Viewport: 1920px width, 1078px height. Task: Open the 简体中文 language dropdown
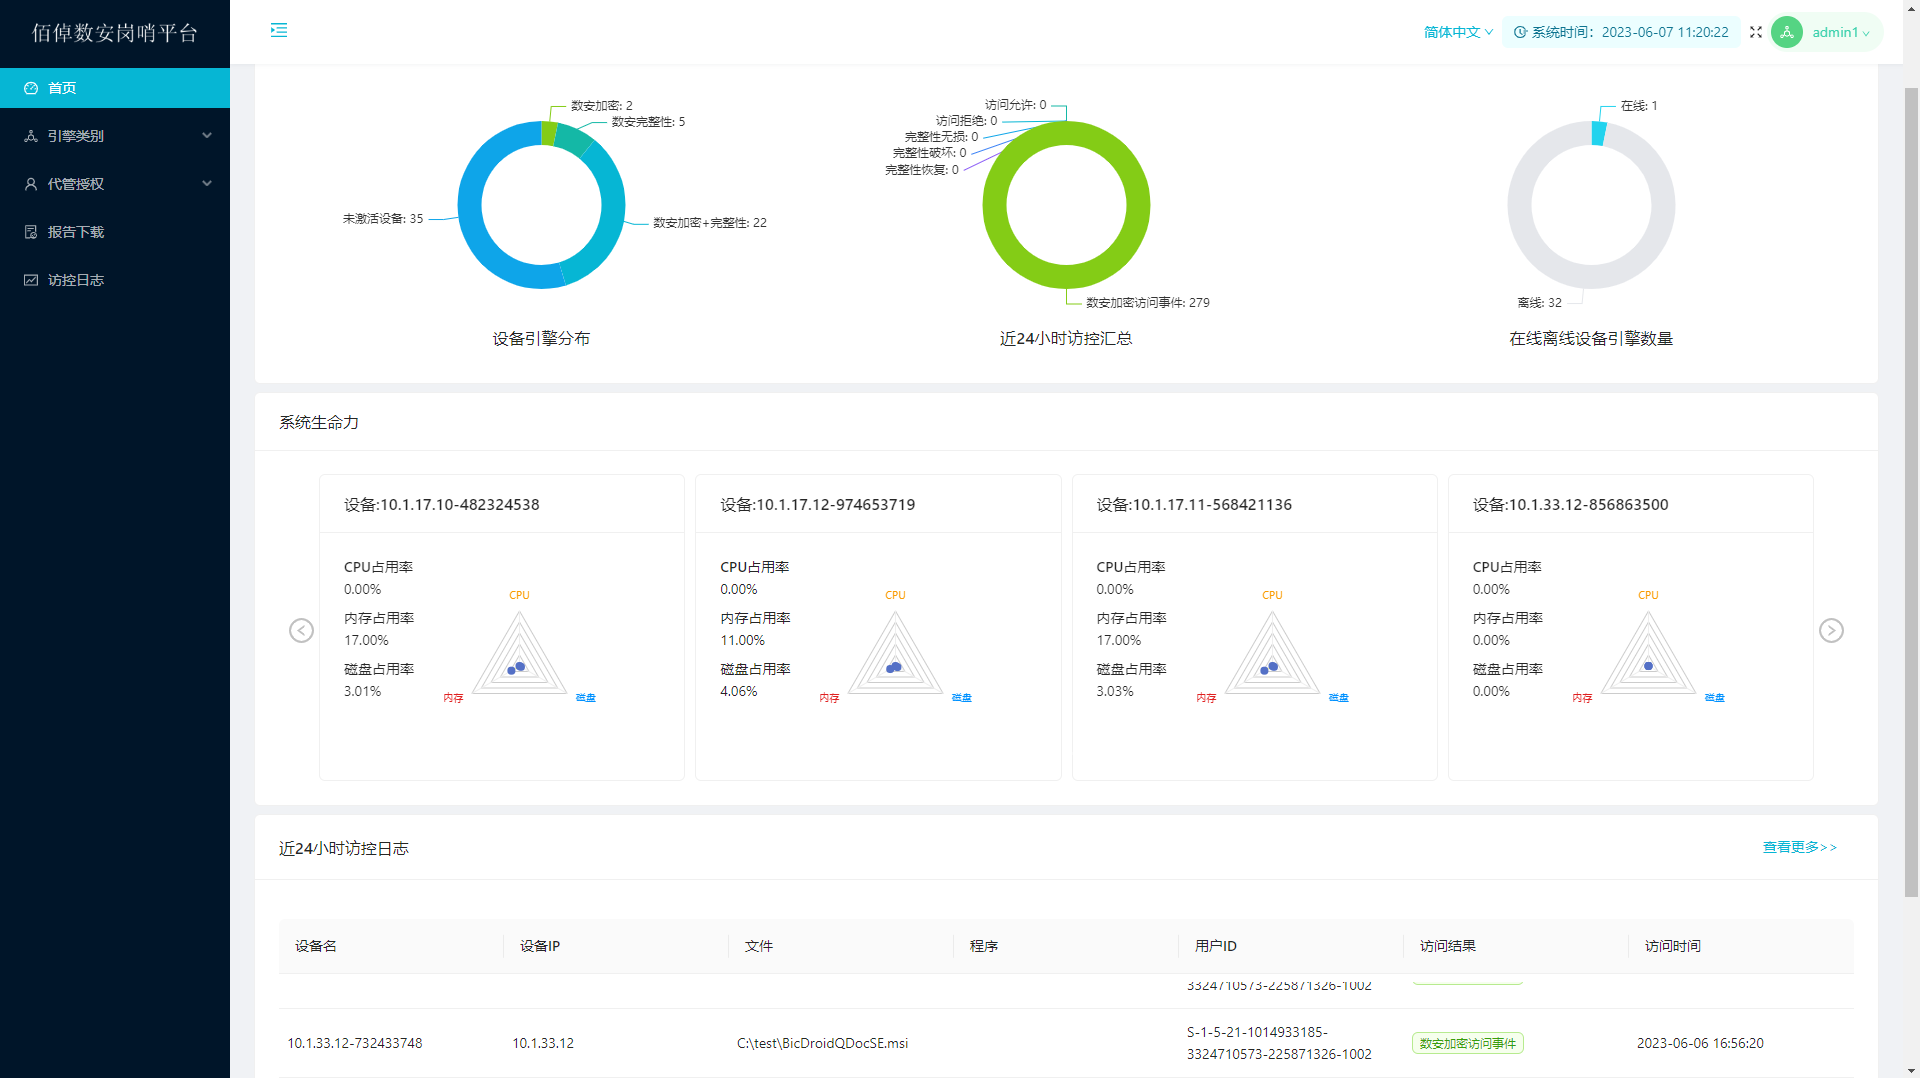[1457, 32]
